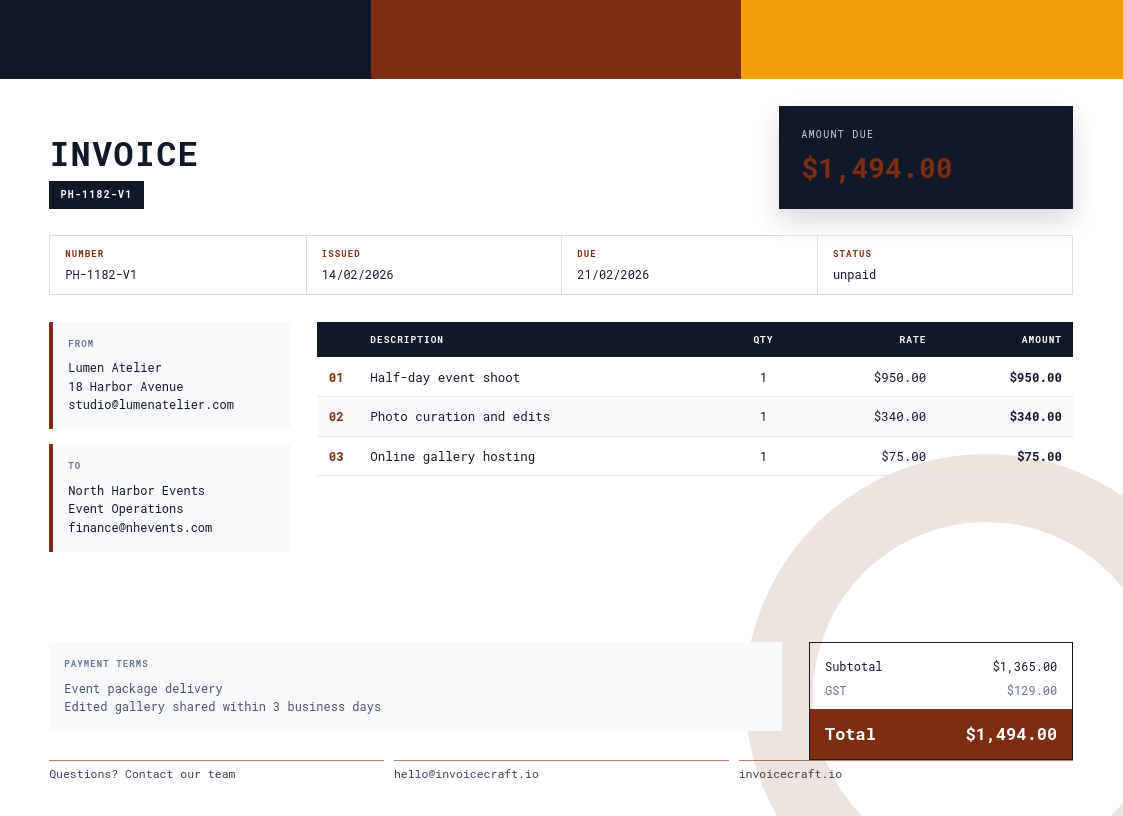Click Half-day event shoot description

coord(445,378)
